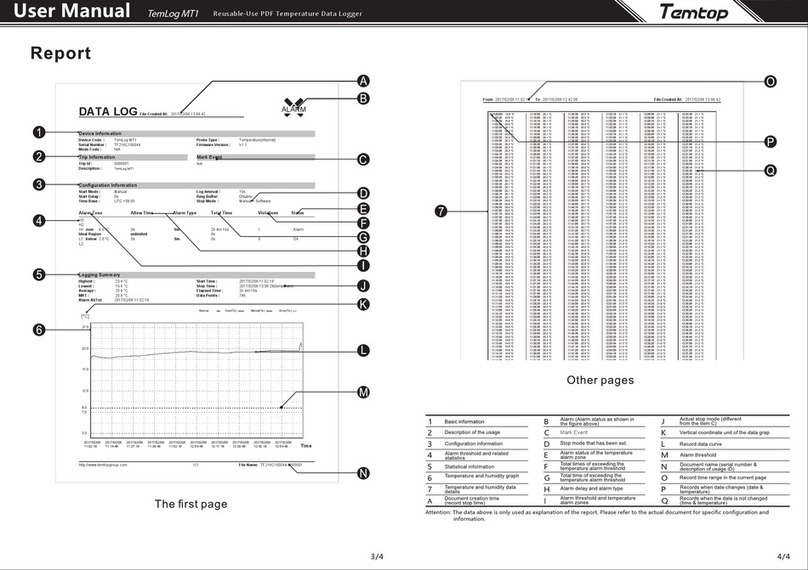Click the 'Serial Number' field label
This screenshot has width=808, height=570.
[x=92, y=145]
